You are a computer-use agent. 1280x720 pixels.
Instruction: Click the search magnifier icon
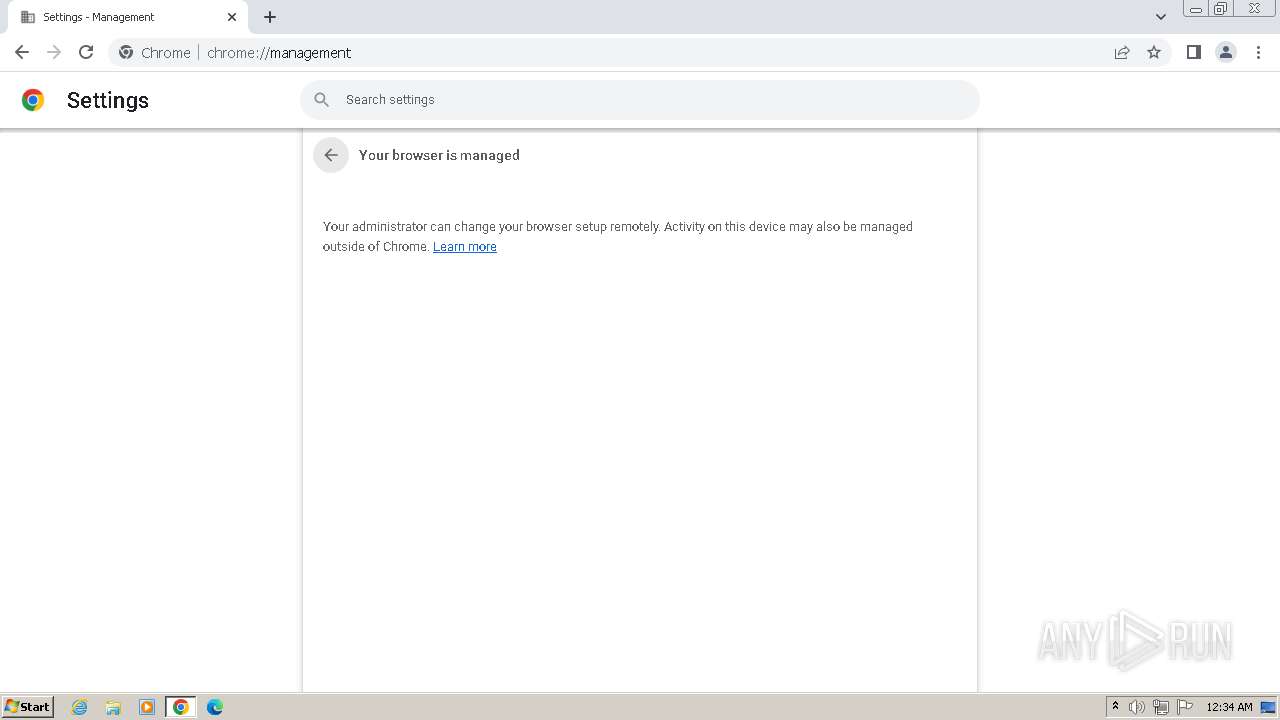click(x=321, y=100)
